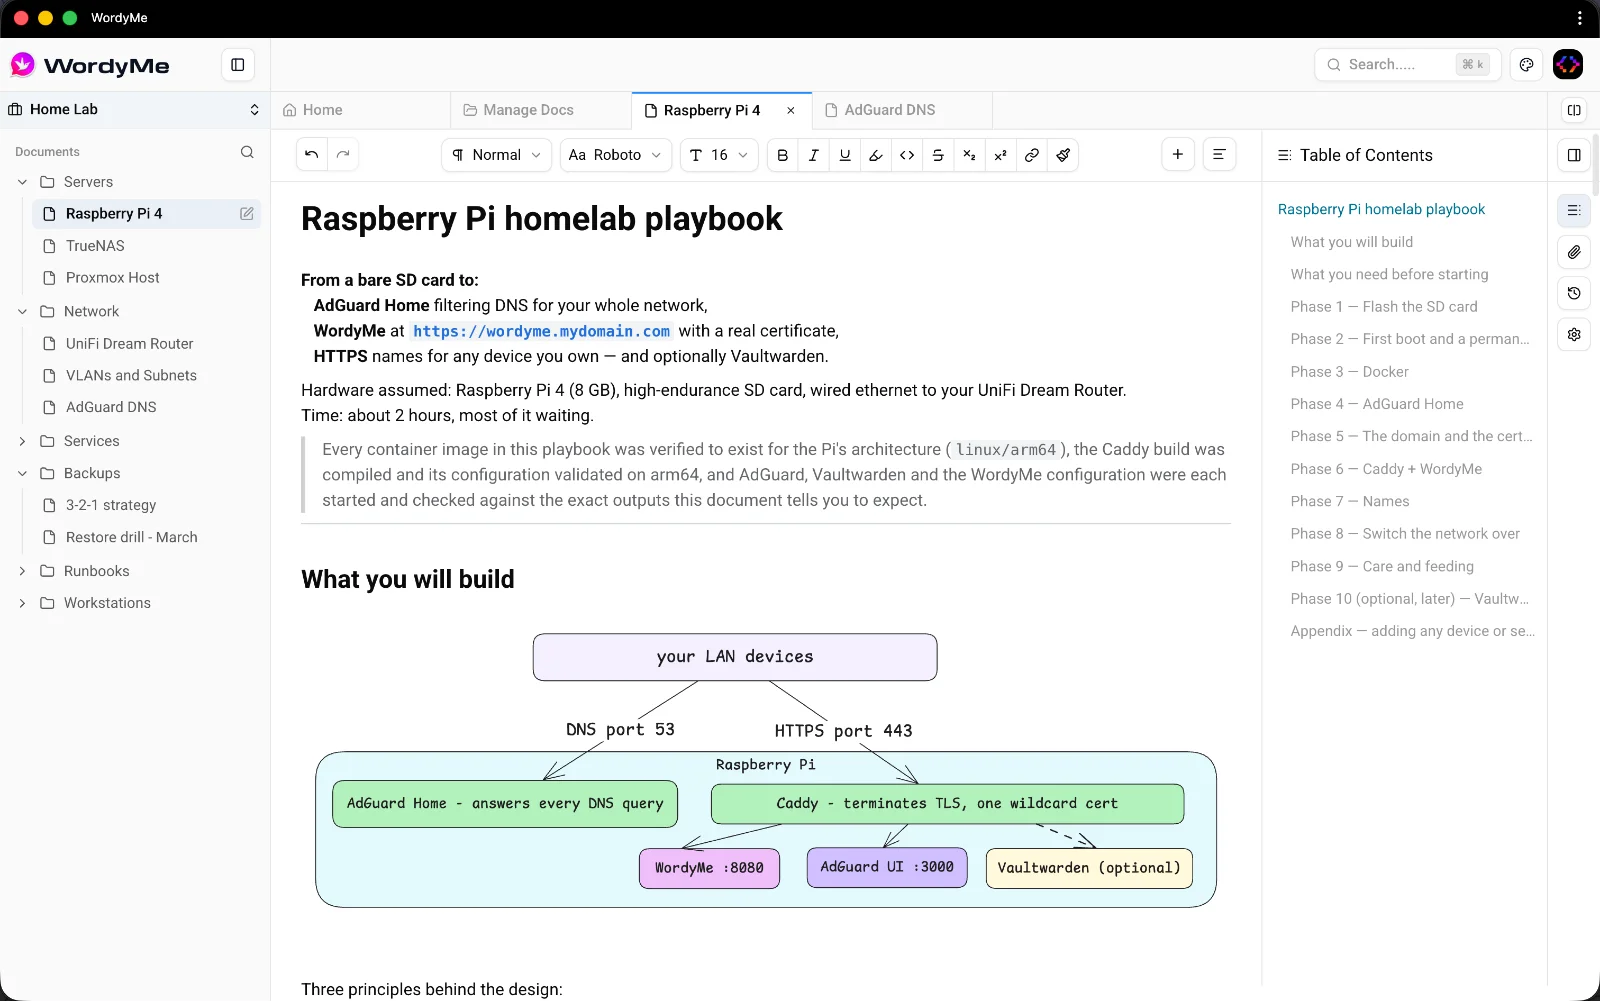This screenshot has width=1600, height=1001.
Task: Toggle strikethrough formatting
Action: click(938, 155)
